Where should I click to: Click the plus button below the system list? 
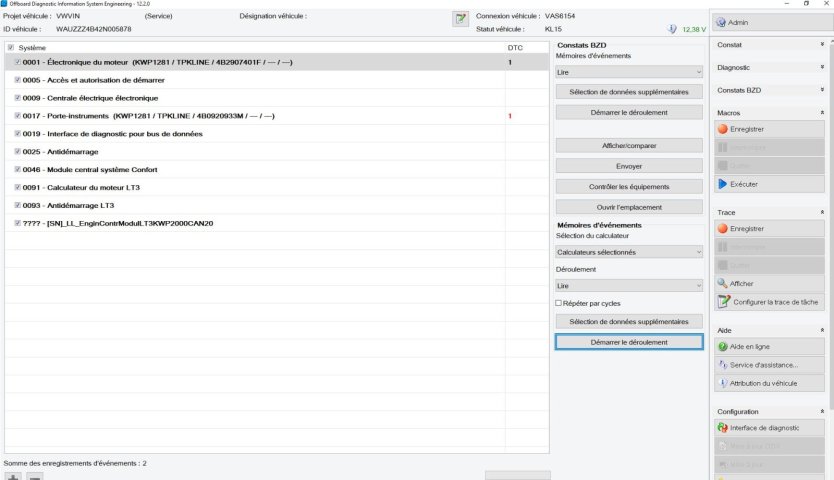[13, 476]
